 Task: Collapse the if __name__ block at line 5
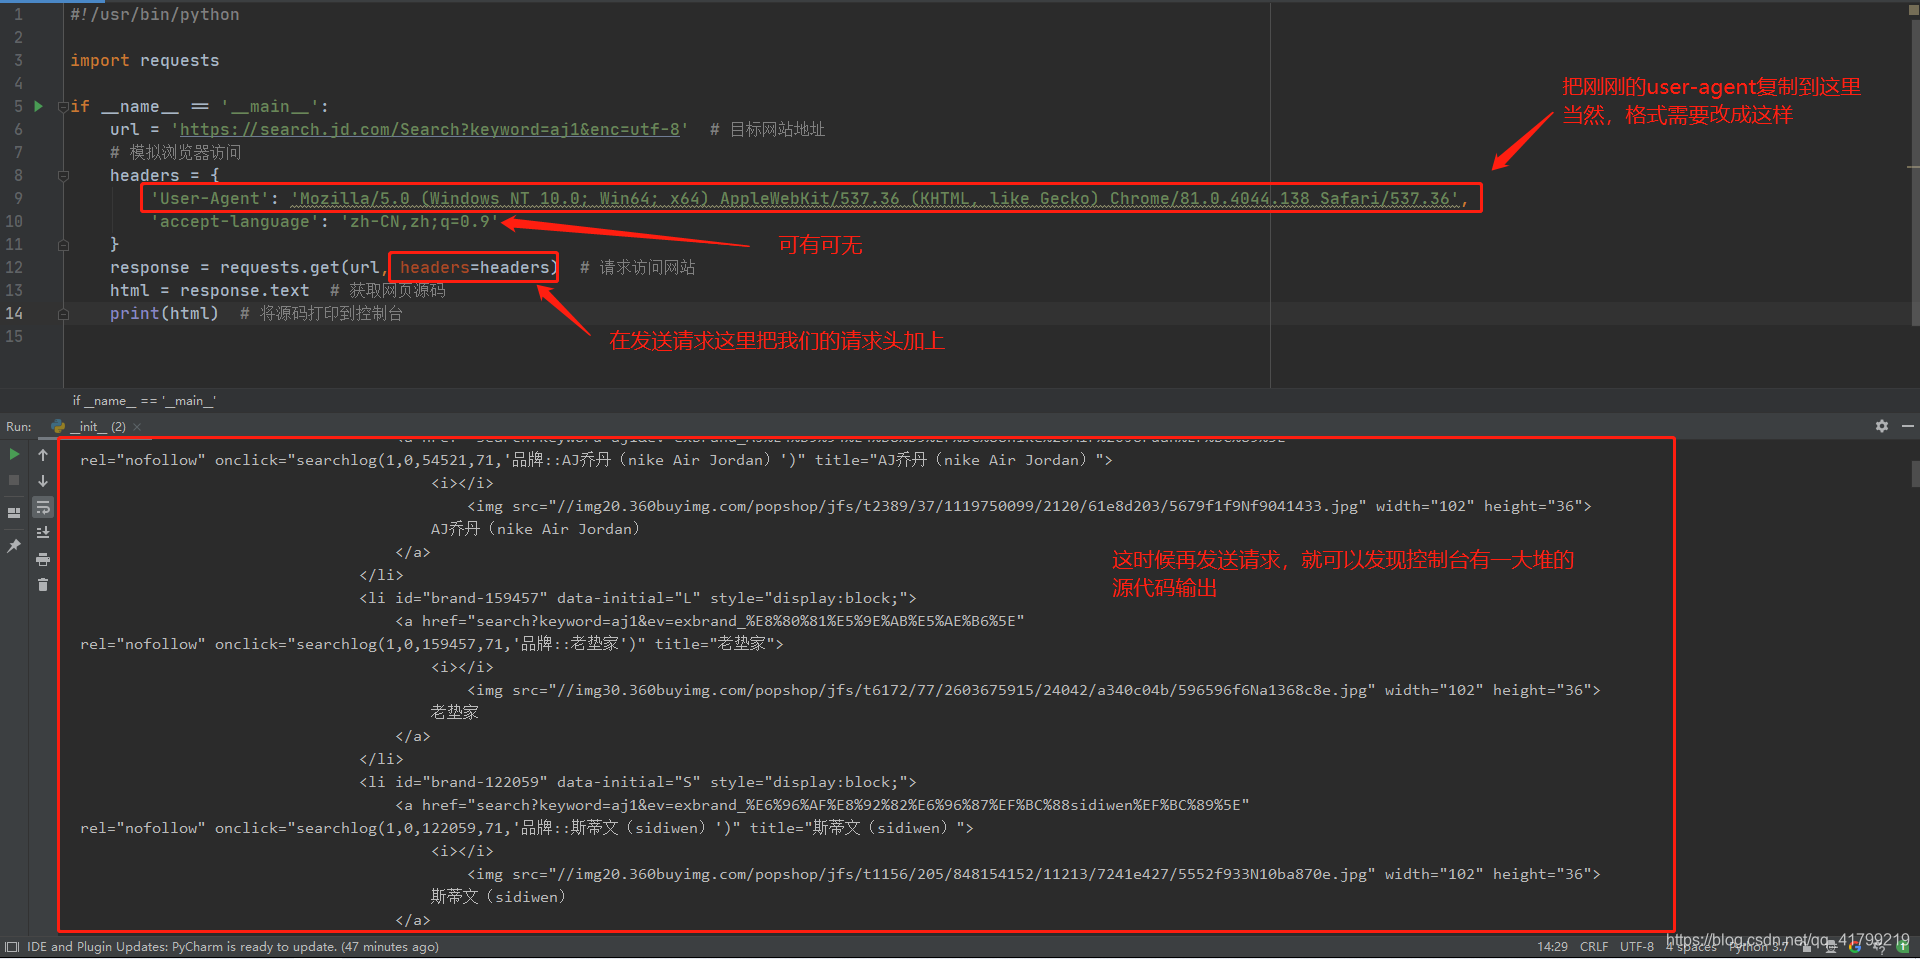63,106
